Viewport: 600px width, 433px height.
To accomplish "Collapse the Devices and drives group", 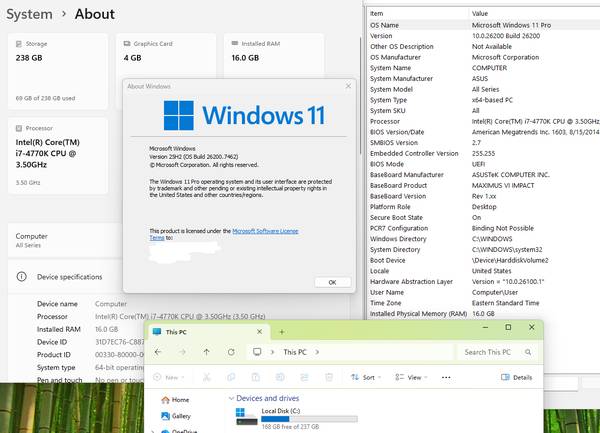I will click(228, 399).
